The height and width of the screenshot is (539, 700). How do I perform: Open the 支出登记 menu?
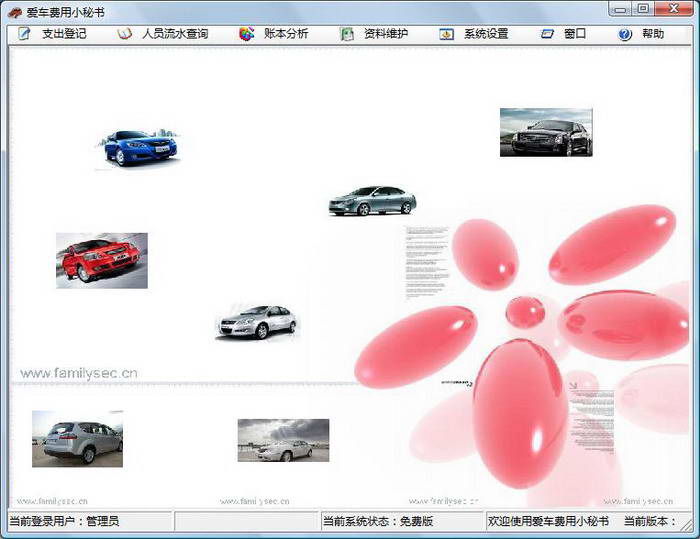(64, 34)
